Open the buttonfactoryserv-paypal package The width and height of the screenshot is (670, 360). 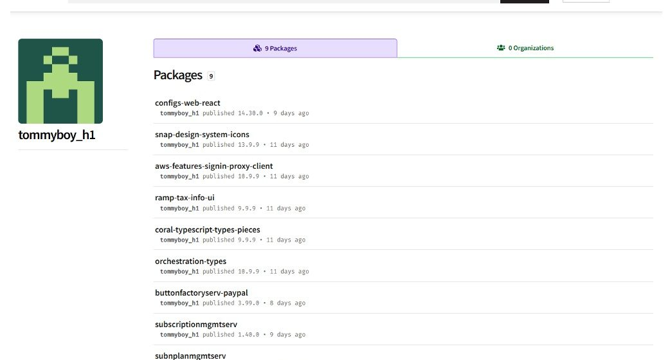[201, 293]
